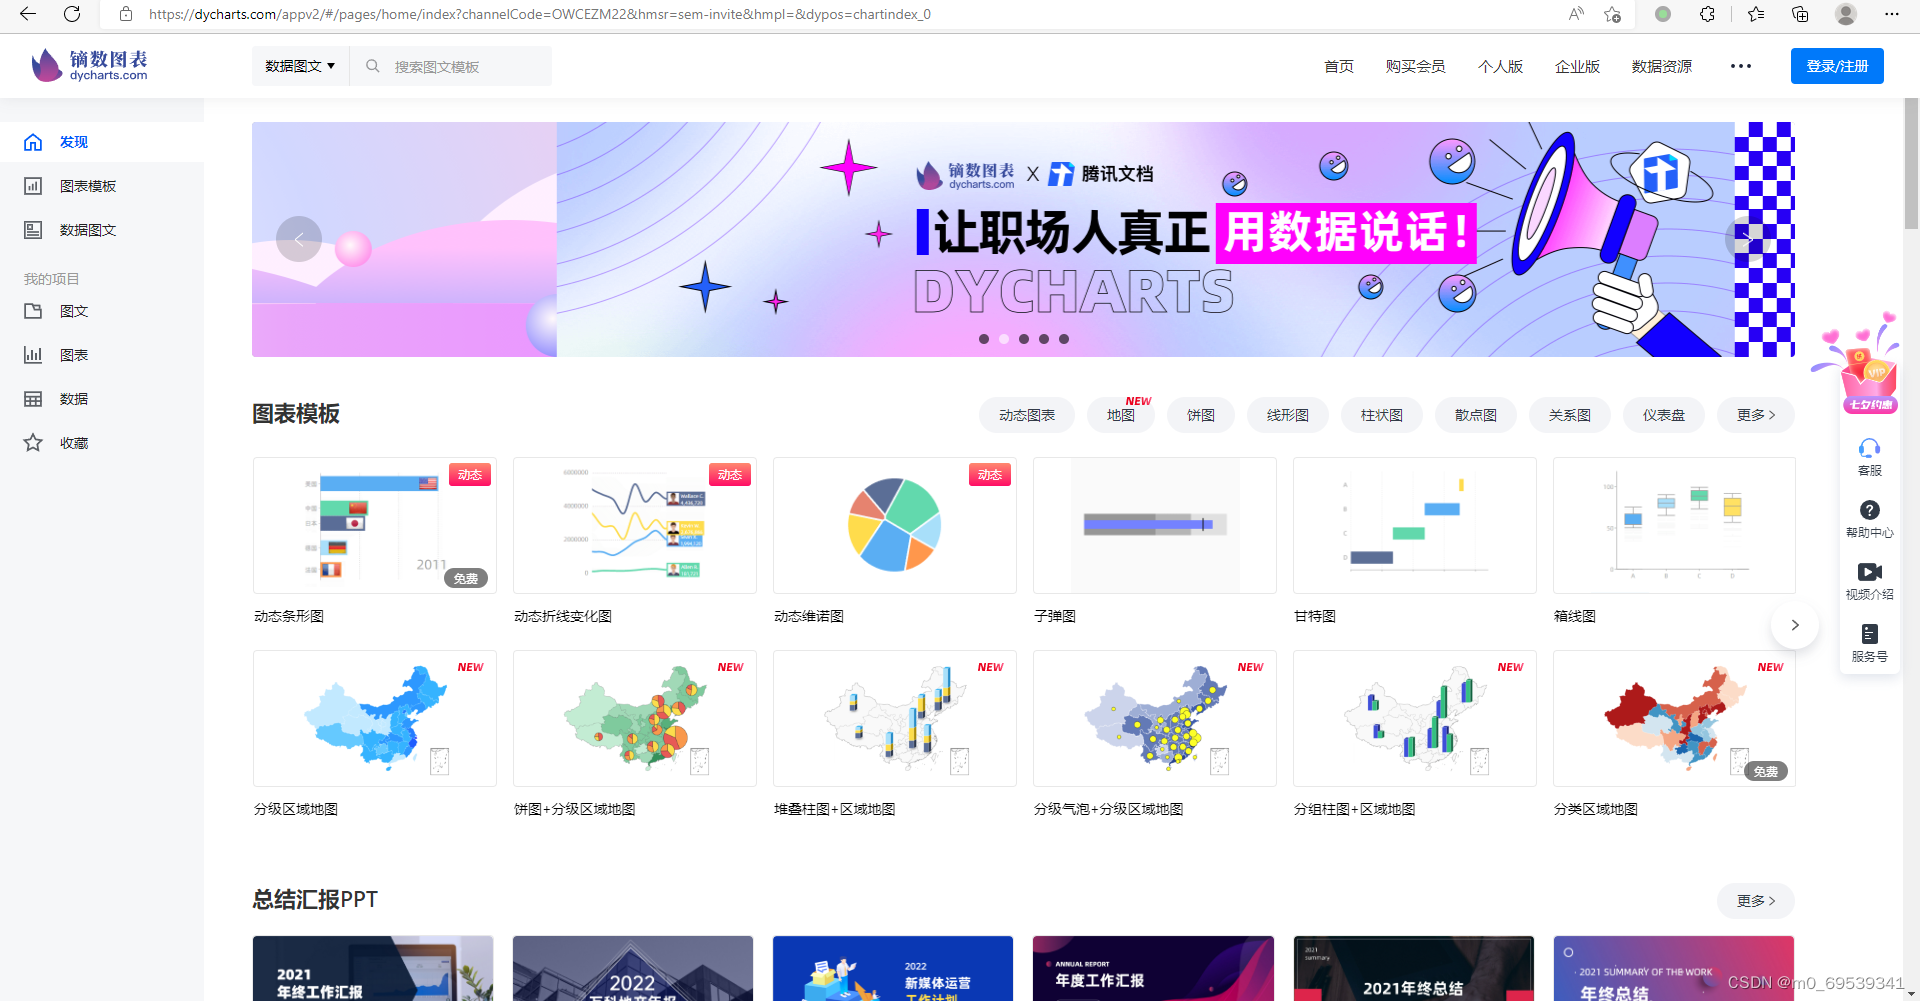This screenshot has width=1920, height=1001.
Task: Open the 视频介绍 video icon
Action: click(x=1869, y=572)
